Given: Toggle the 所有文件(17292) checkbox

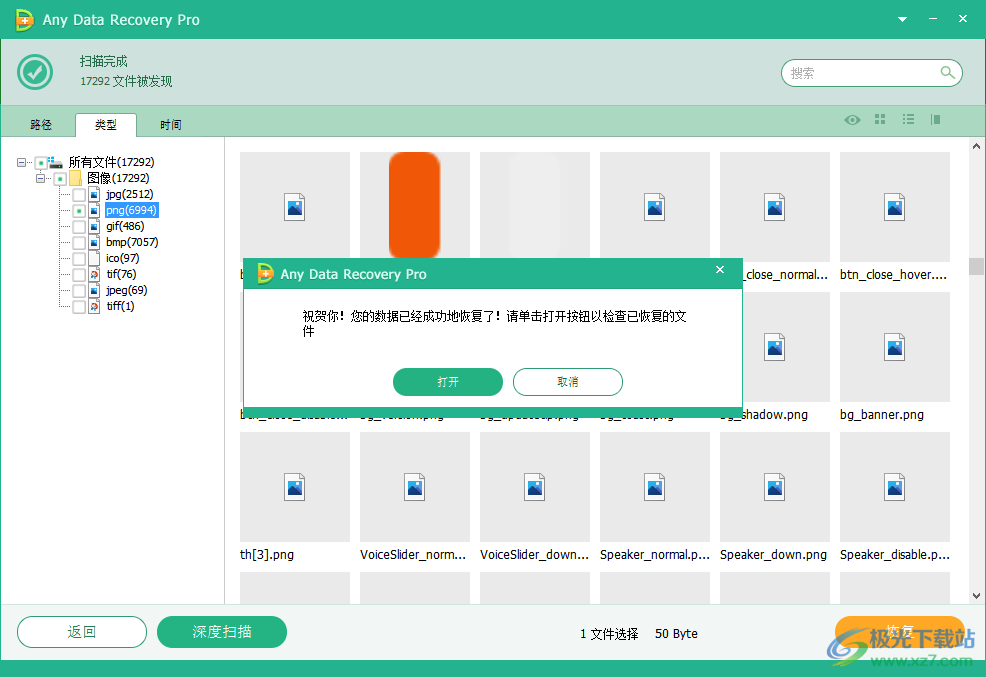Looking at the screenshot, I should 41,163.
